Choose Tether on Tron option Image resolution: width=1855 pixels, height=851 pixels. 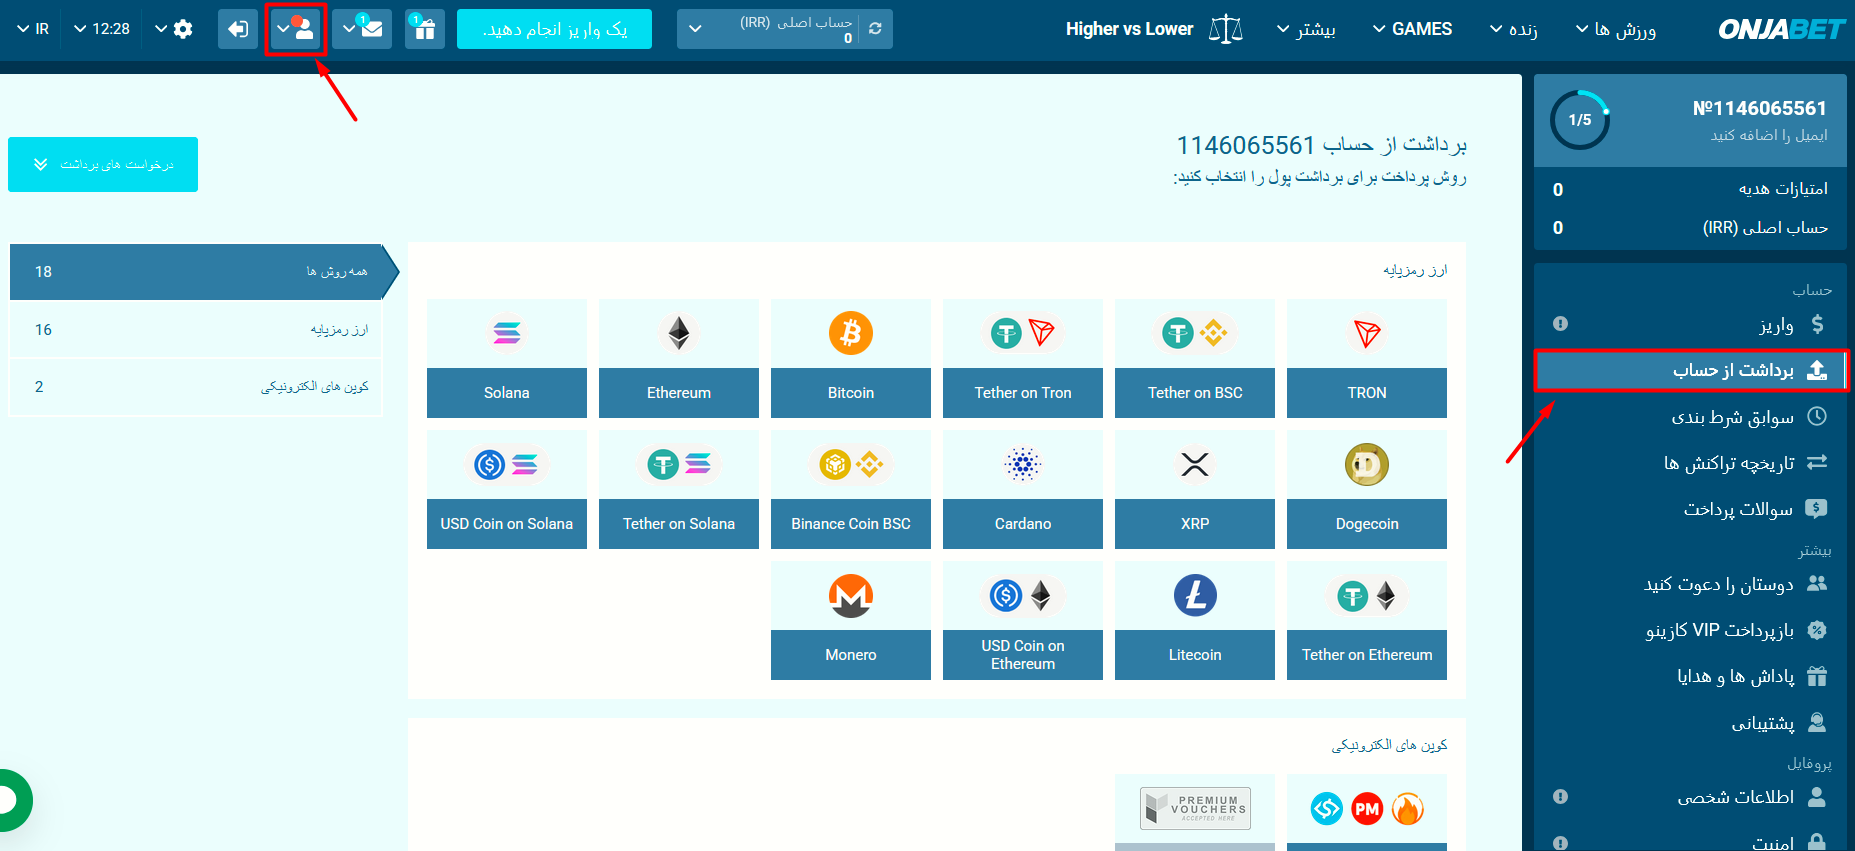pos(1023,358)
